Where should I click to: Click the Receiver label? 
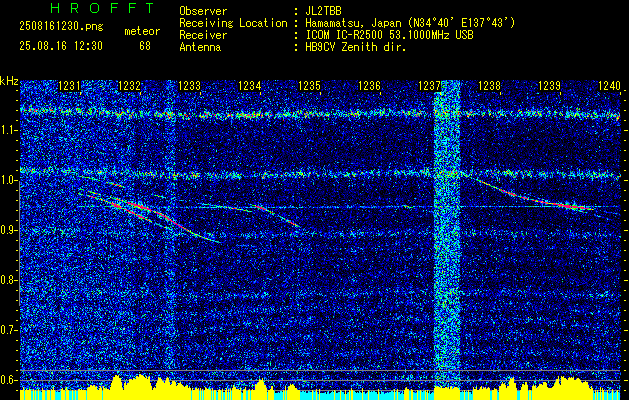pos(203,35)
